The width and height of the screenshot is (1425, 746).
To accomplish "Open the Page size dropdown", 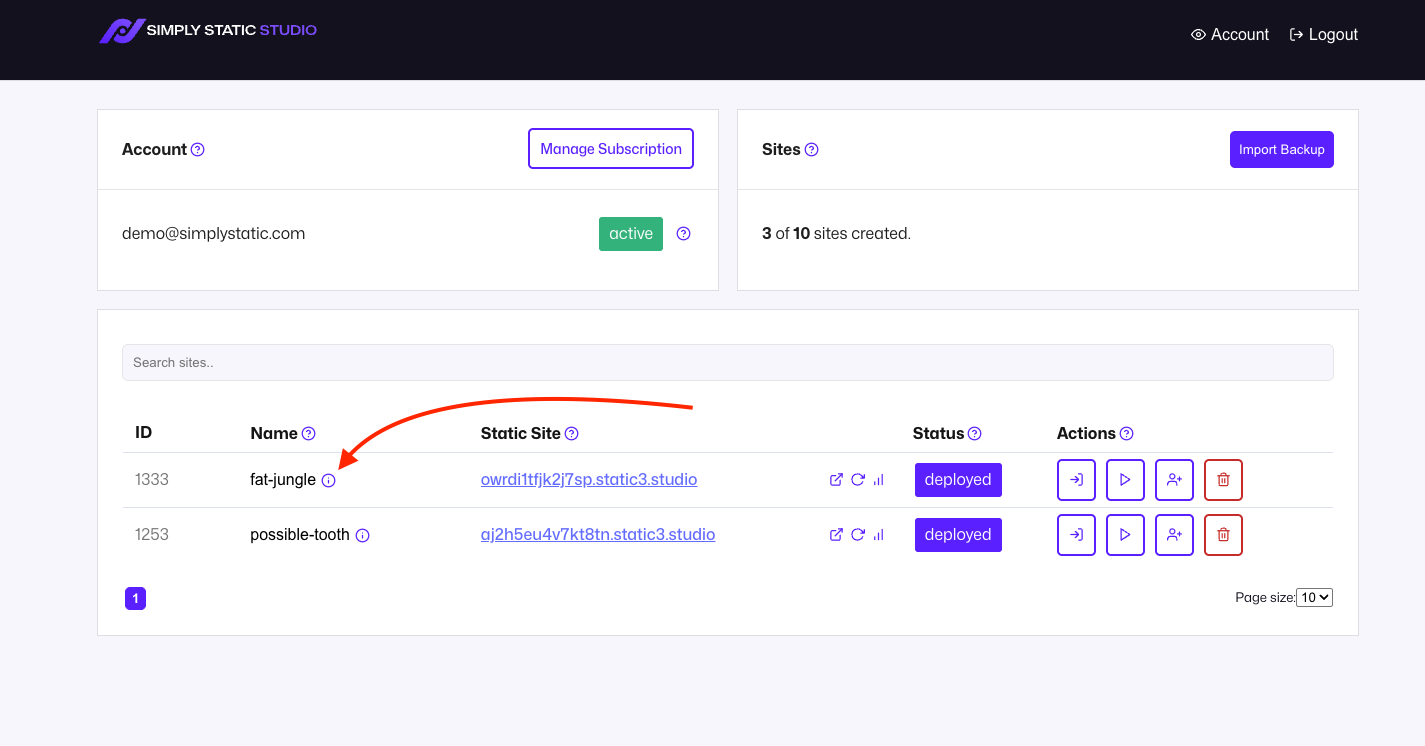I will click(x=1314, y=598).
